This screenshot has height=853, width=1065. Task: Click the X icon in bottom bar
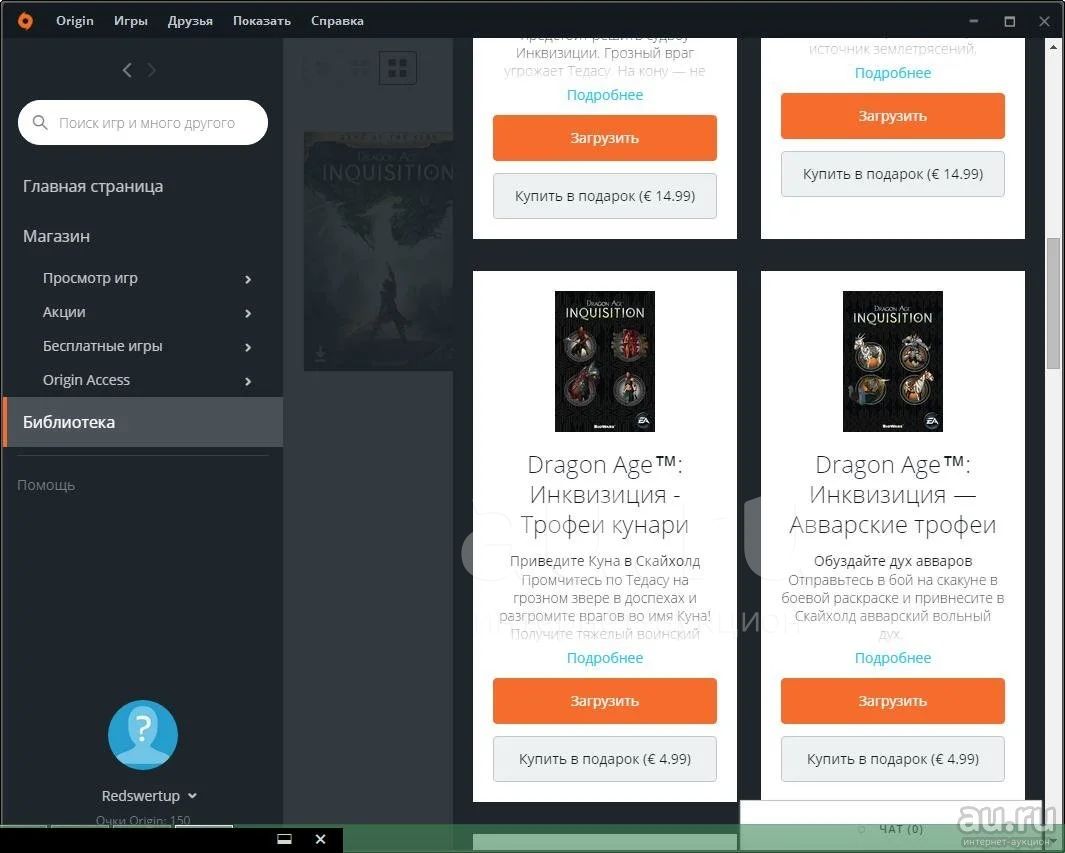coord(321,839)
